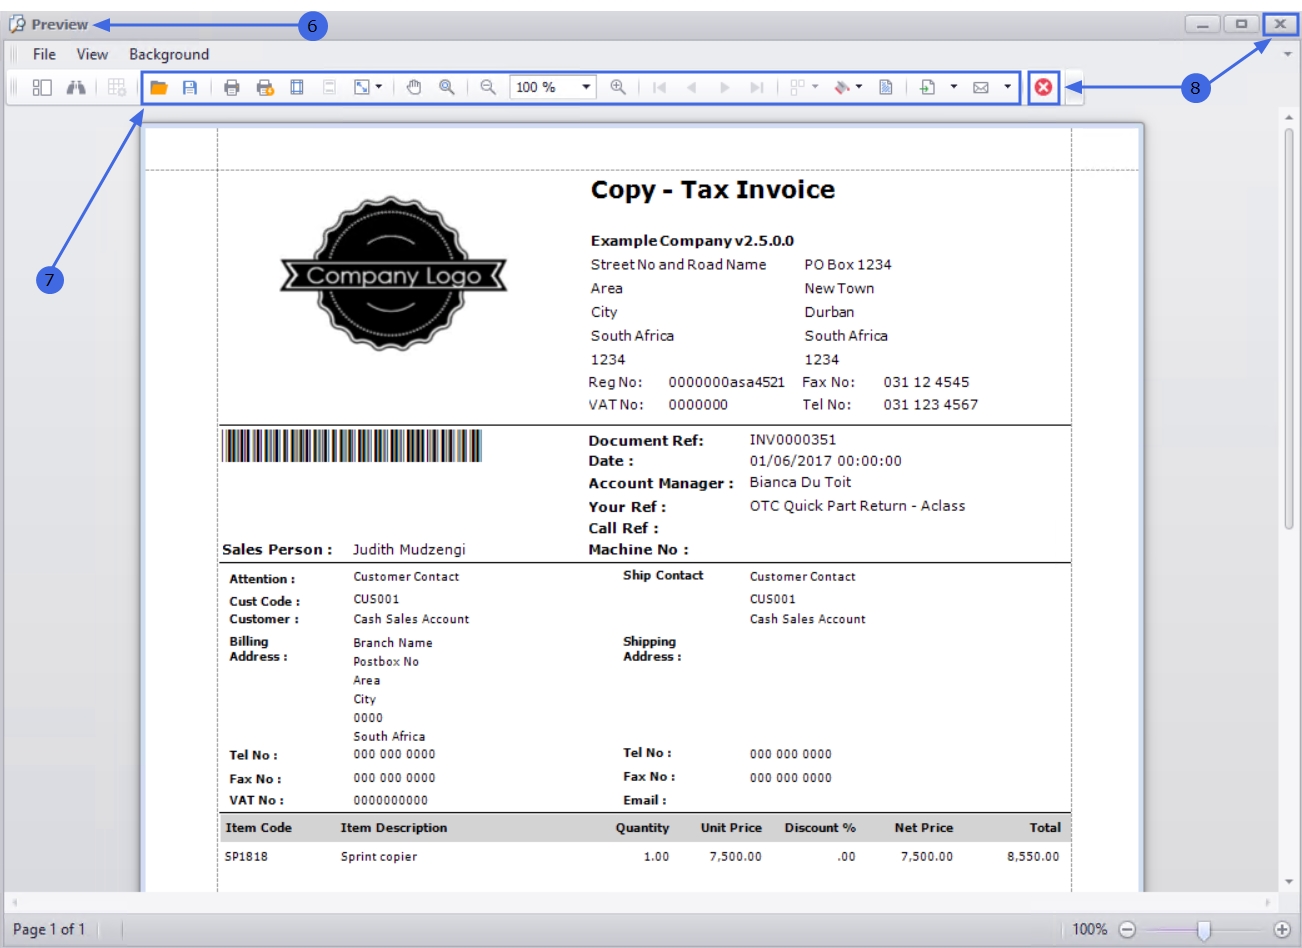Image resolution: width=1302 pixels, height=948 pixels.
Task: Open the Background menu
Action: coord(169,54)
